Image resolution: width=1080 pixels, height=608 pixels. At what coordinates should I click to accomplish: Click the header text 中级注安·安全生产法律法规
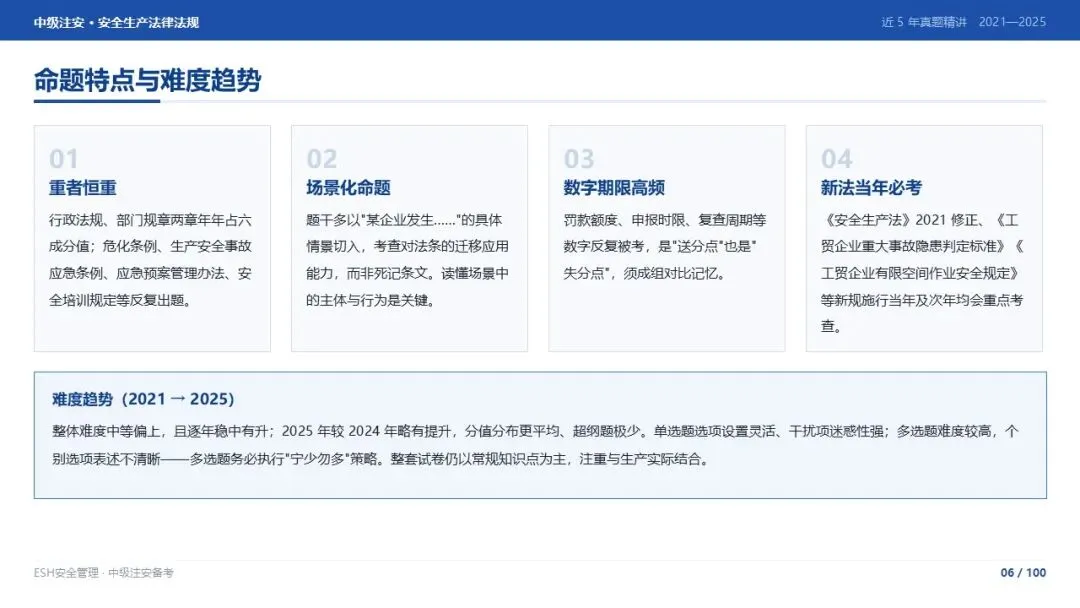click(116, 22)
